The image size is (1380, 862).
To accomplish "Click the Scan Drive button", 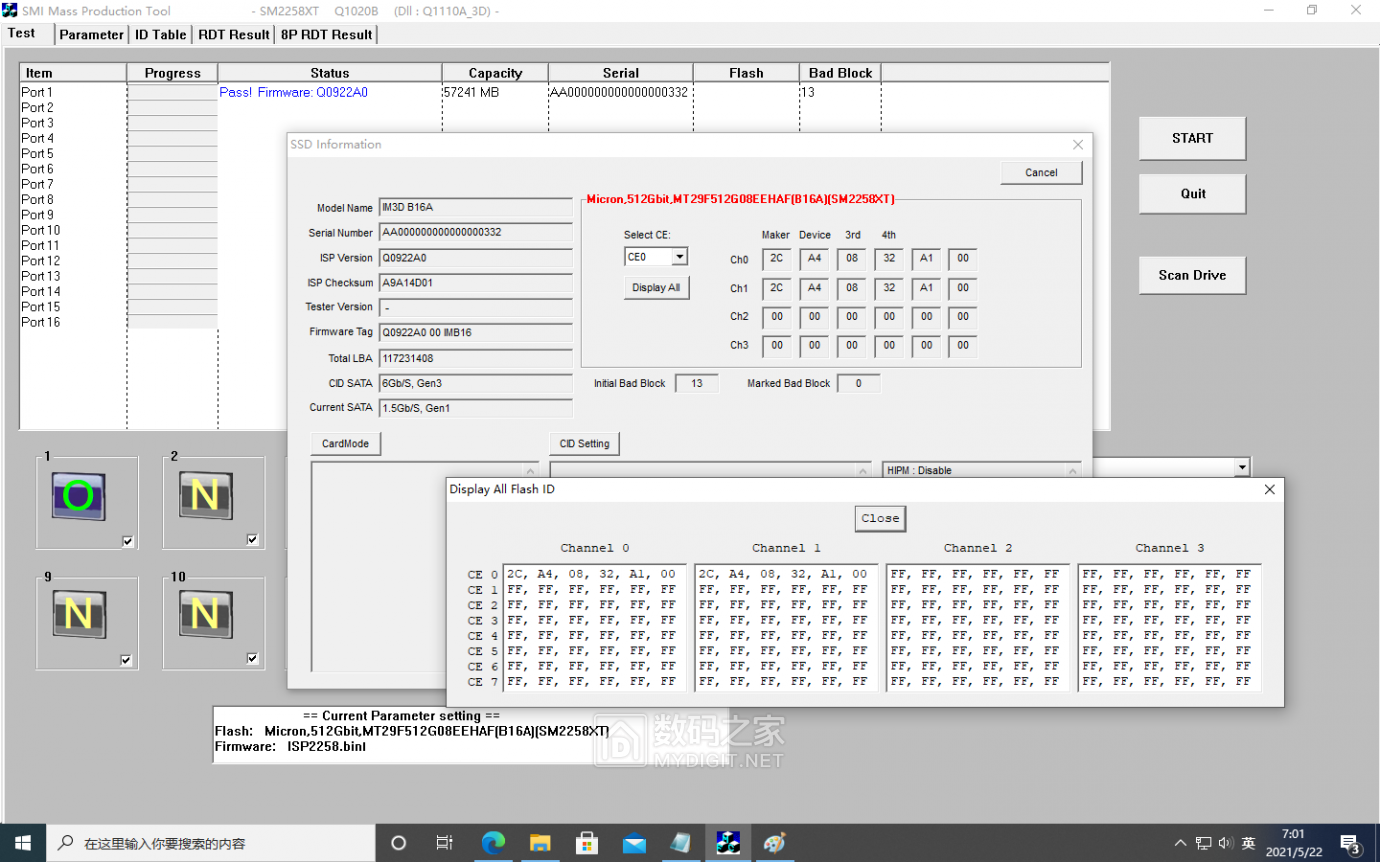I will point(1192,275).
